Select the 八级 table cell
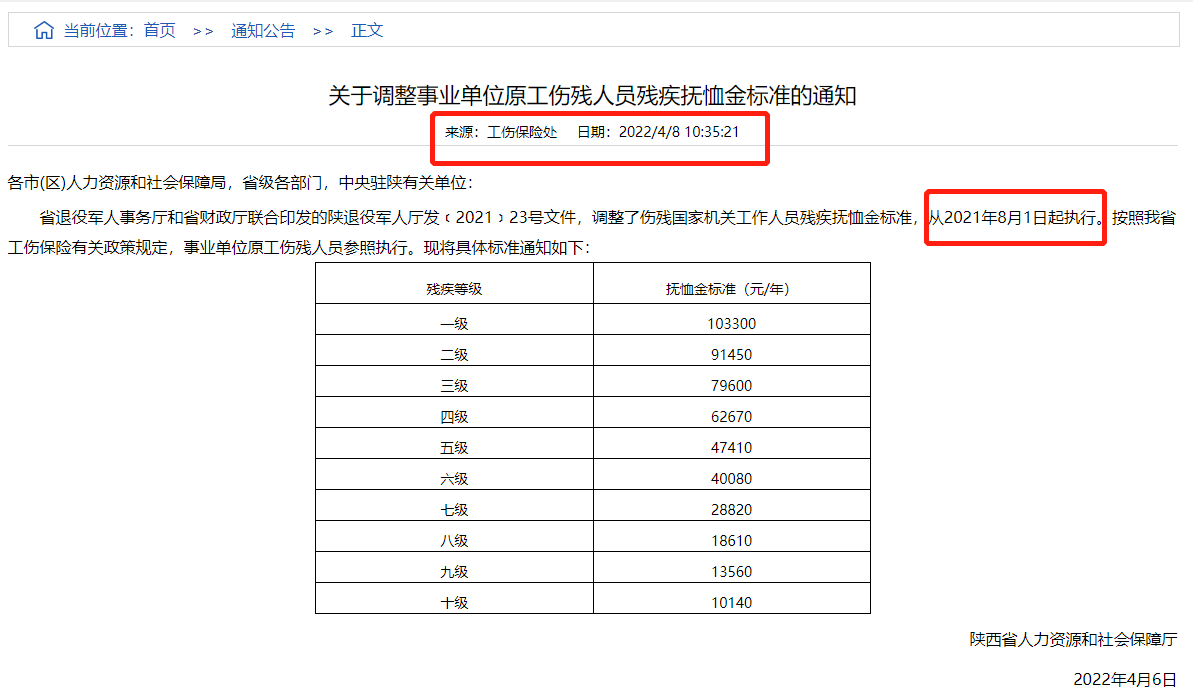 tap(454, 537)
